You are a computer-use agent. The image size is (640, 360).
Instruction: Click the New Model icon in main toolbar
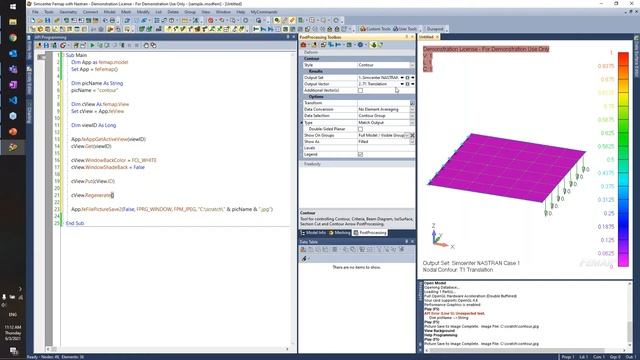[33, 20]
